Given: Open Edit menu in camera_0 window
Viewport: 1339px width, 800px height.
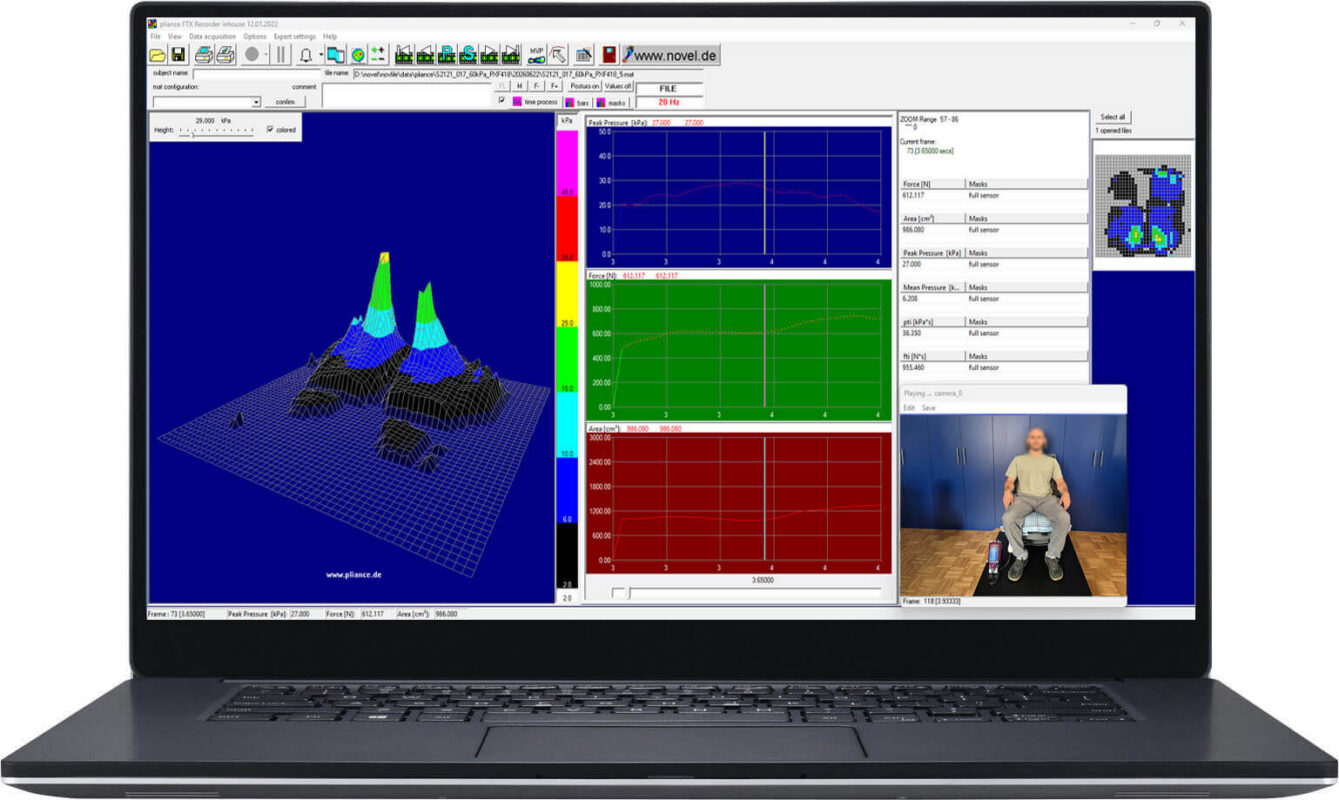Looking at the screenshot, I should tap(909, 408).
